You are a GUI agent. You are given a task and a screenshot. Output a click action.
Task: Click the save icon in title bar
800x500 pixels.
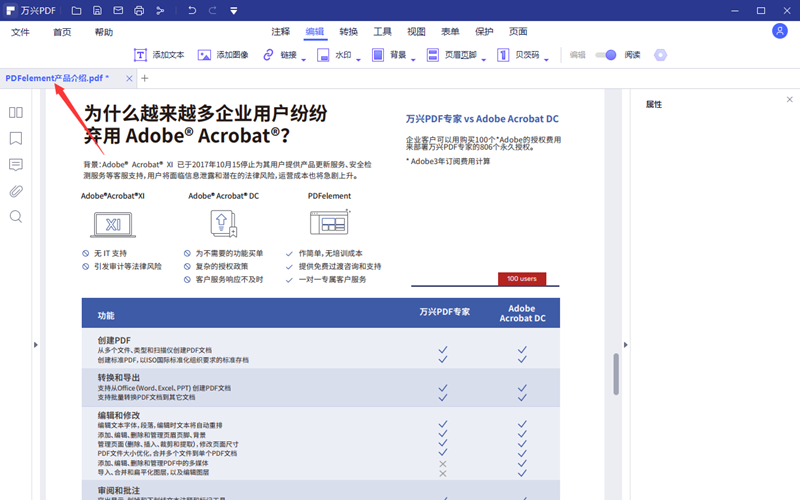coord(96,11)
